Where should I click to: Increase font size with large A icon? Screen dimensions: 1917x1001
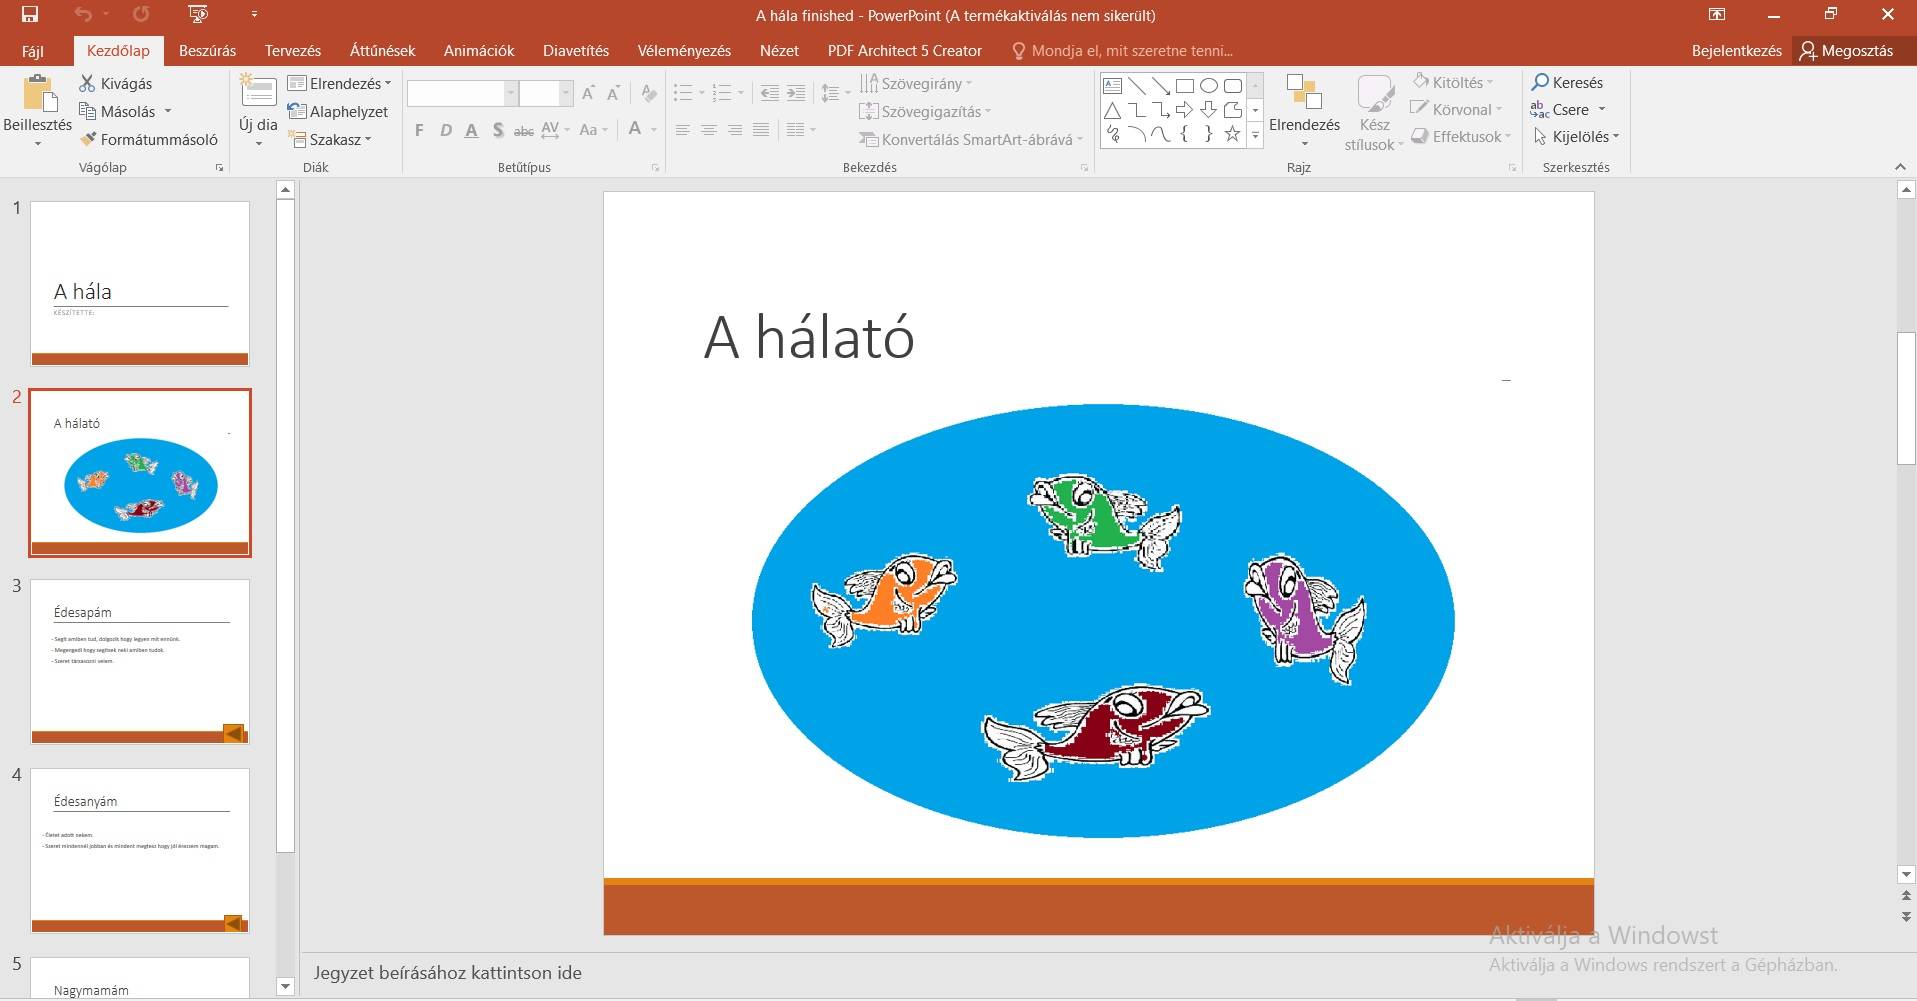pyautogui.click(x=588, y=93)
